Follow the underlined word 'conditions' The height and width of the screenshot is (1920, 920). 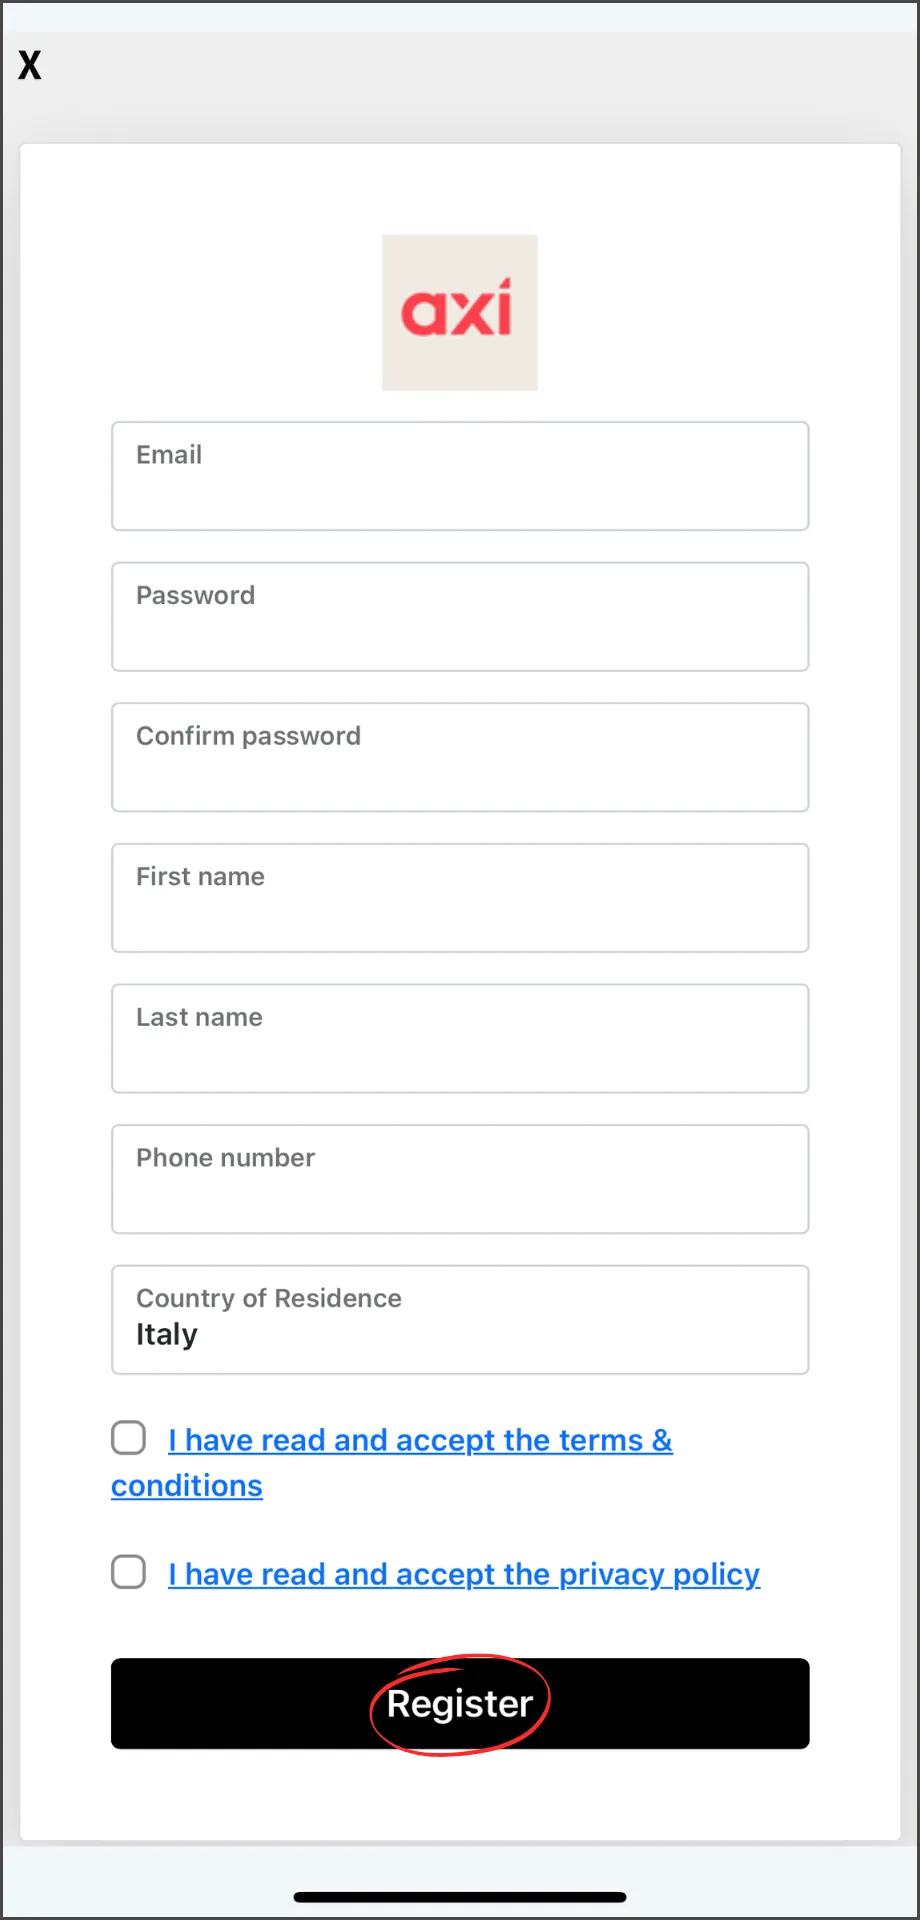(187, 1486)
